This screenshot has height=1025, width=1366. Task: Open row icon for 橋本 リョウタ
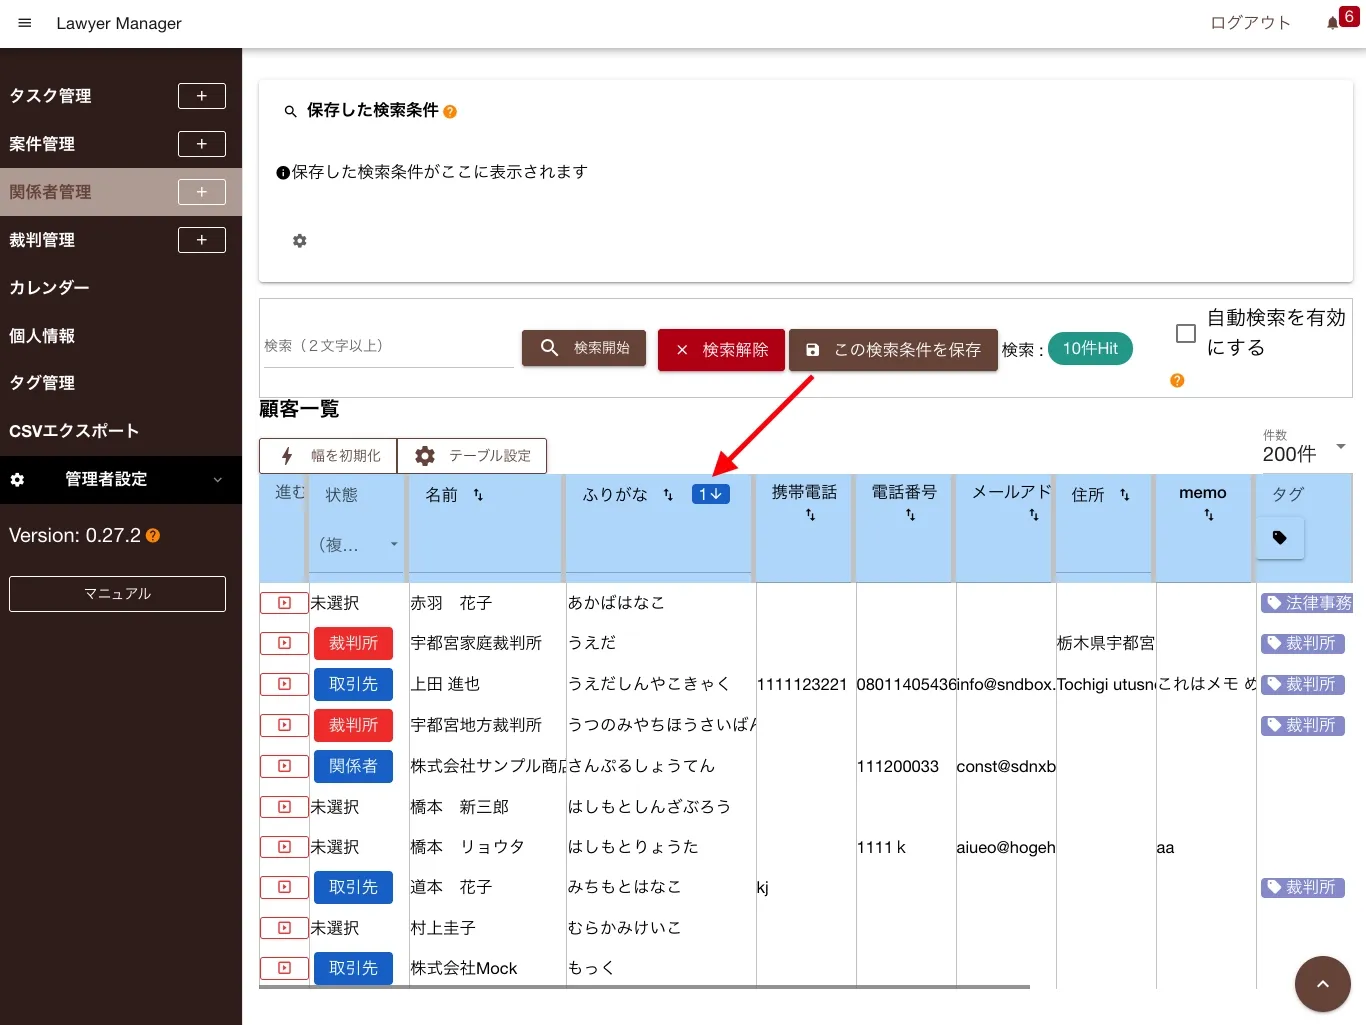(x=284, y=847)
